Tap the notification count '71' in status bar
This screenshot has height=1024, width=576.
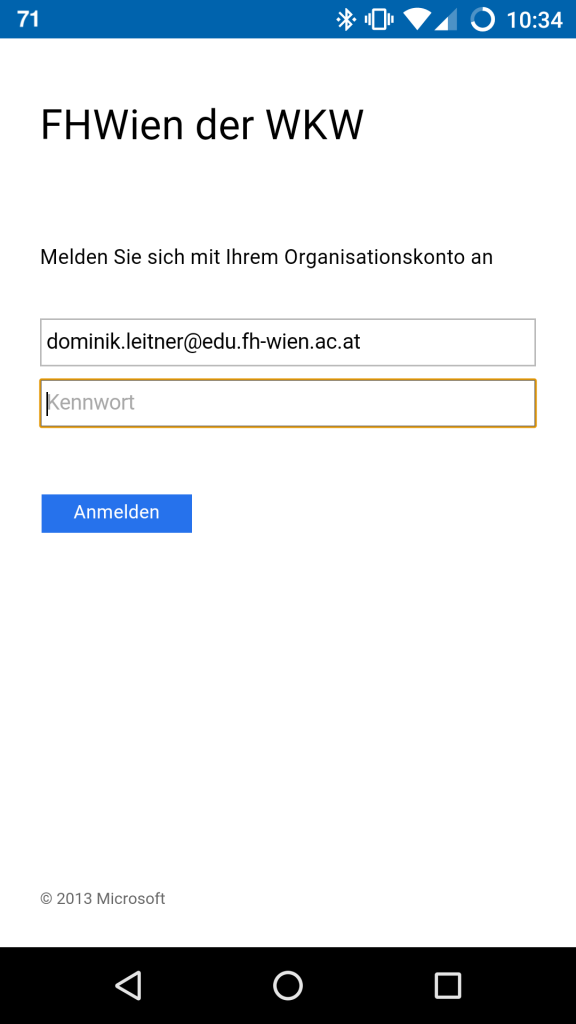27,17
